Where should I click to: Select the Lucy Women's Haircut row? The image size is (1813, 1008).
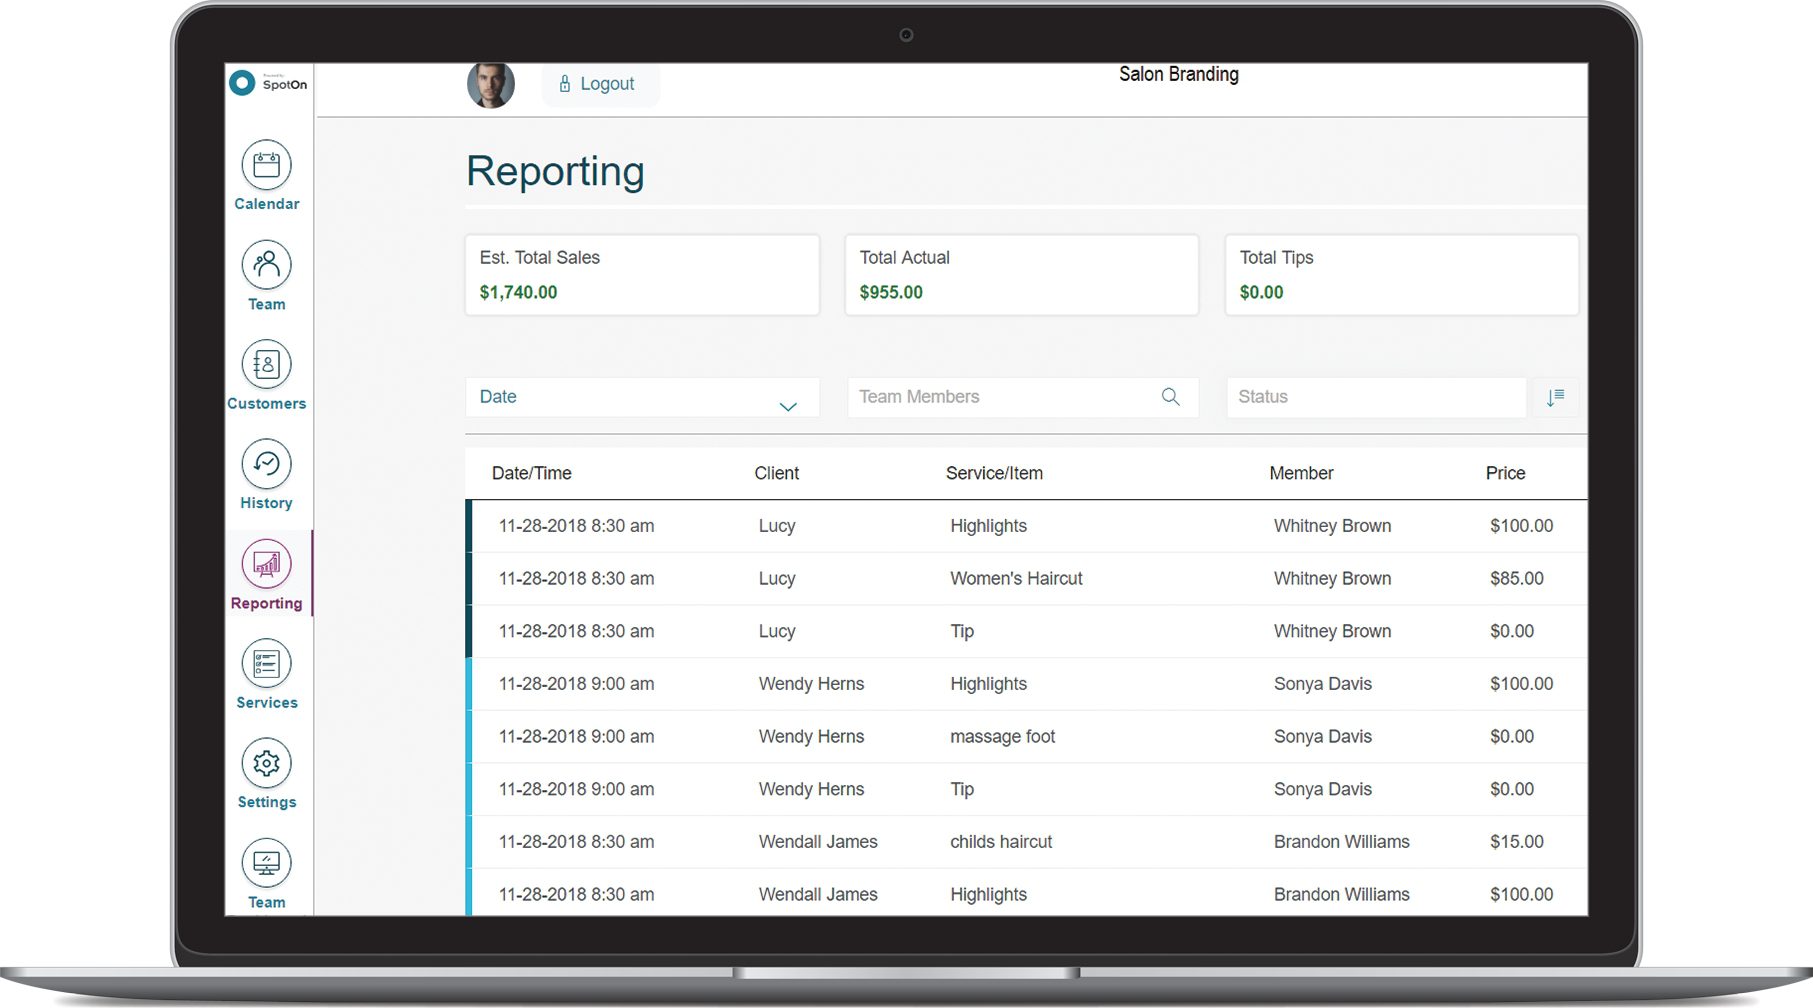point(1026,579)
